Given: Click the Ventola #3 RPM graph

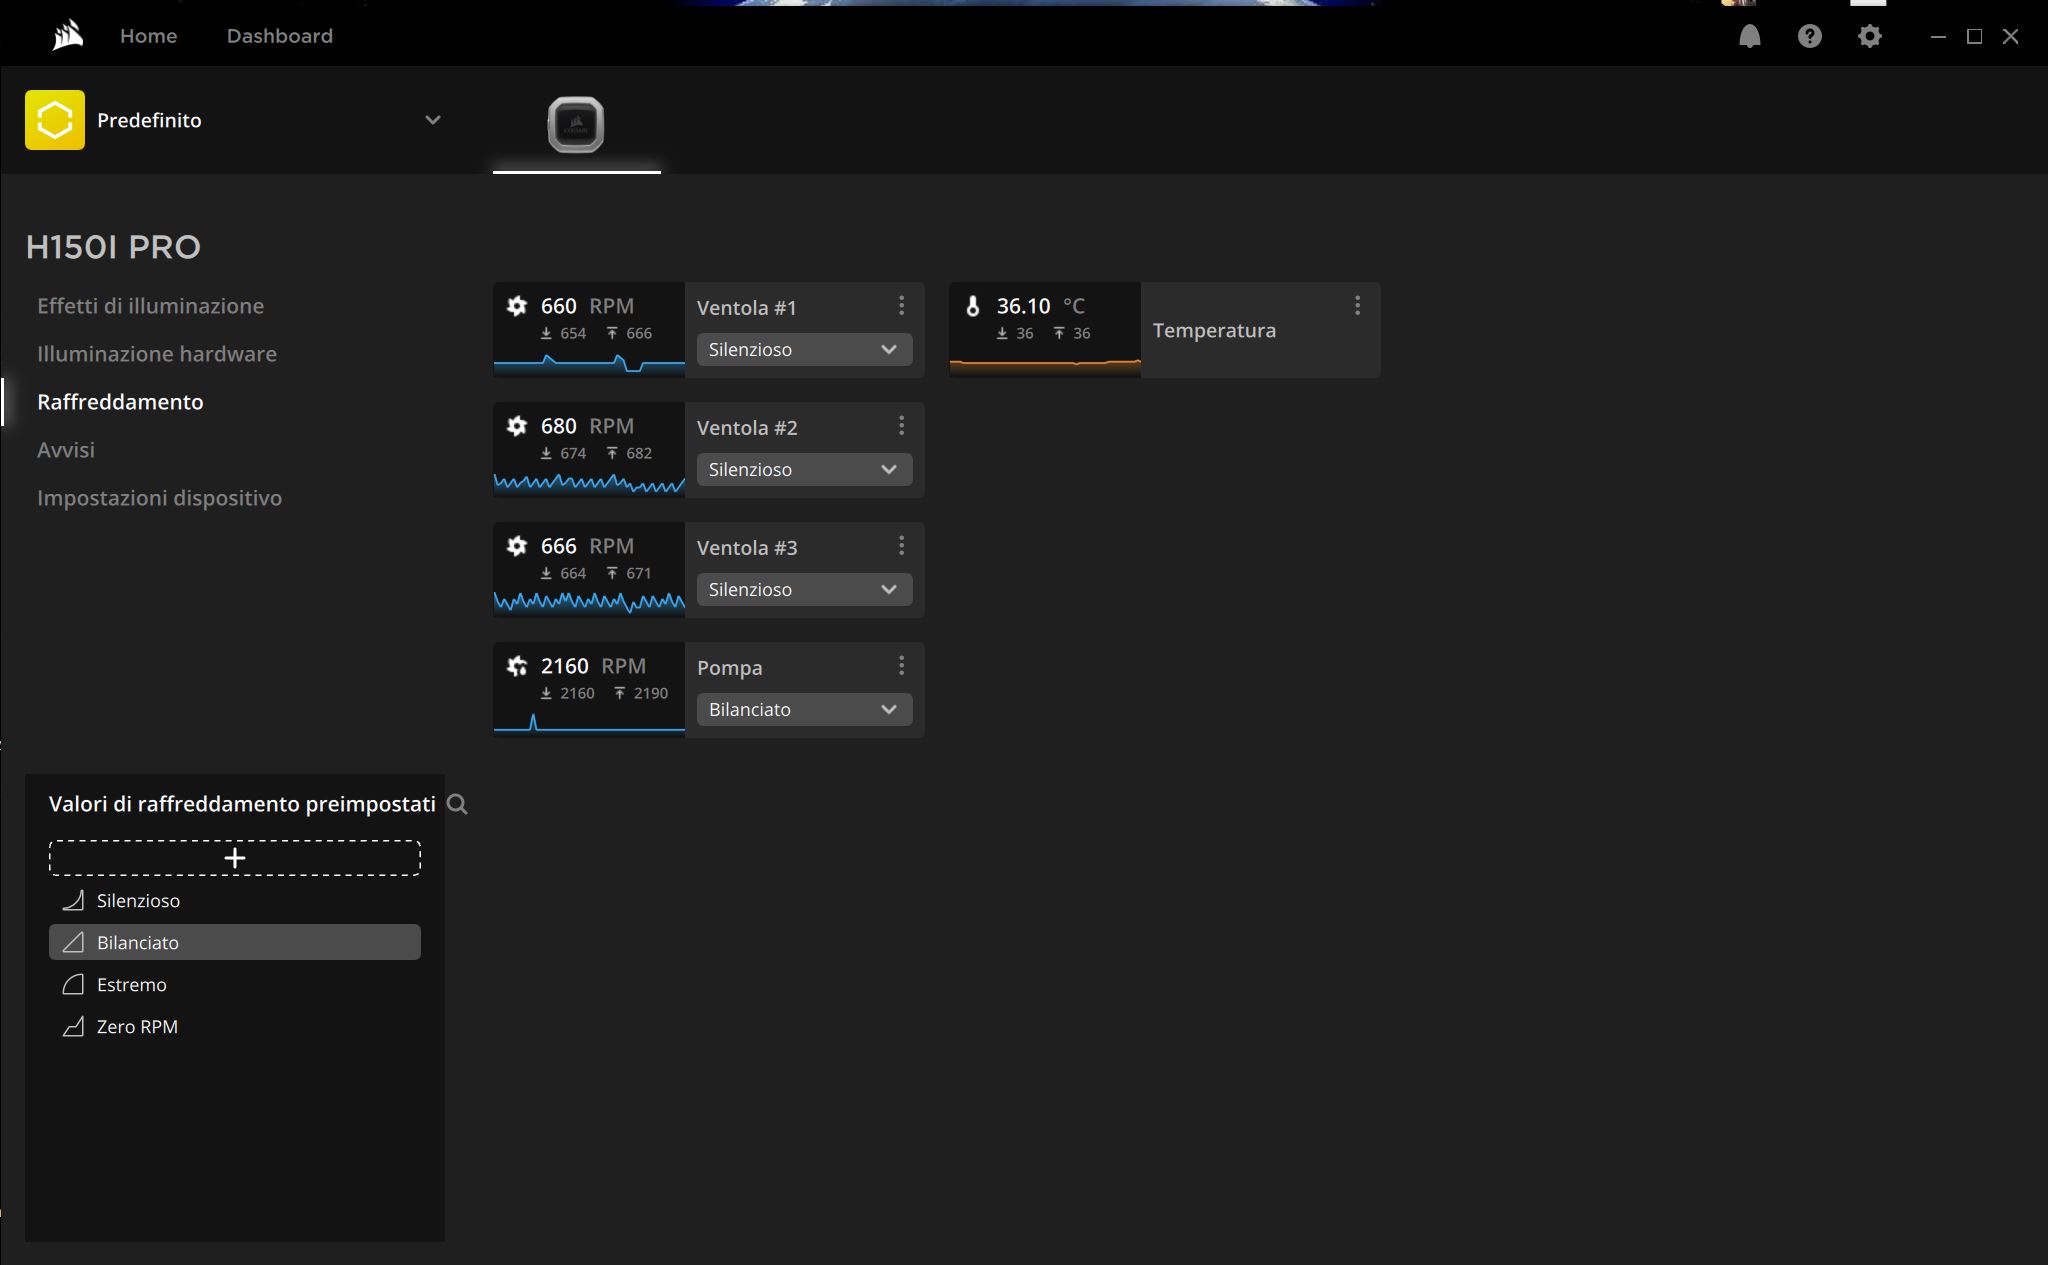Looking at the screenshot, I should coord(589,603).
